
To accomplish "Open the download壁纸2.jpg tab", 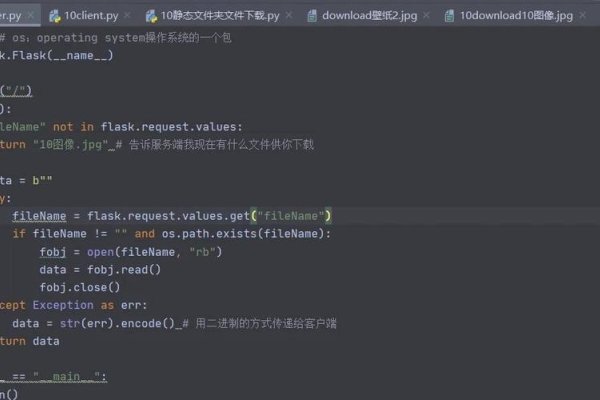I will click(x=369, y=16).
